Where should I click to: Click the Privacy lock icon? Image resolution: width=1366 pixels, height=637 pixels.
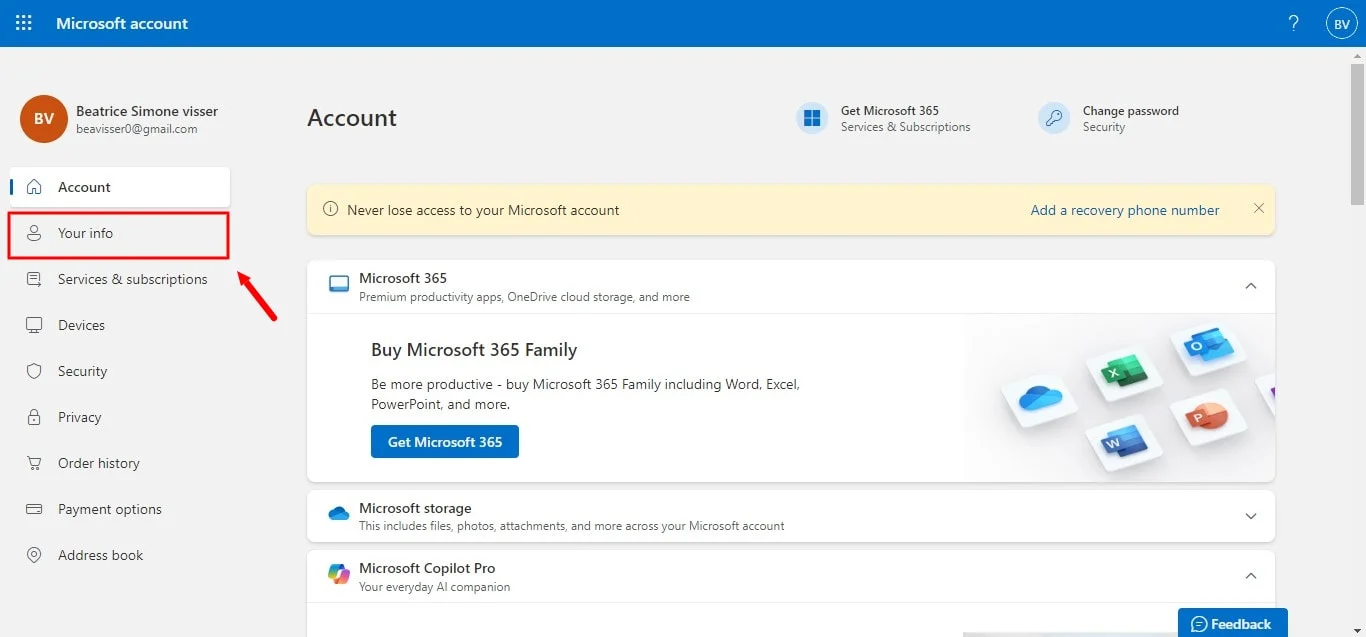coord(34,417)
